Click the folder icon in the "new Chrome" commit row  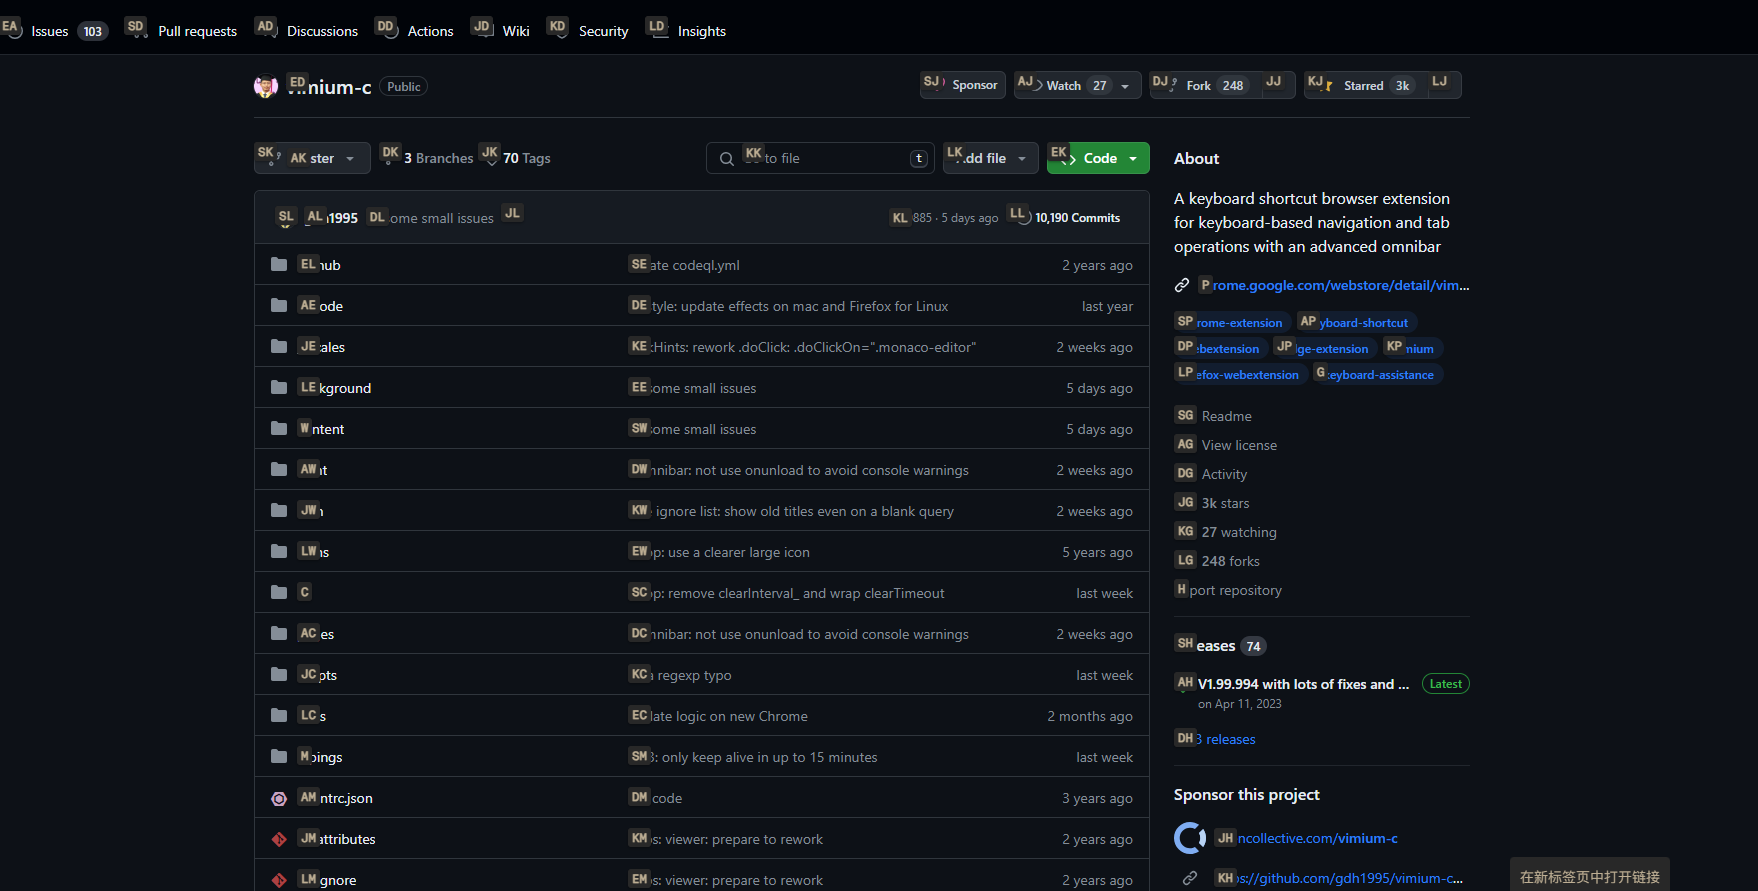point(279,715)
